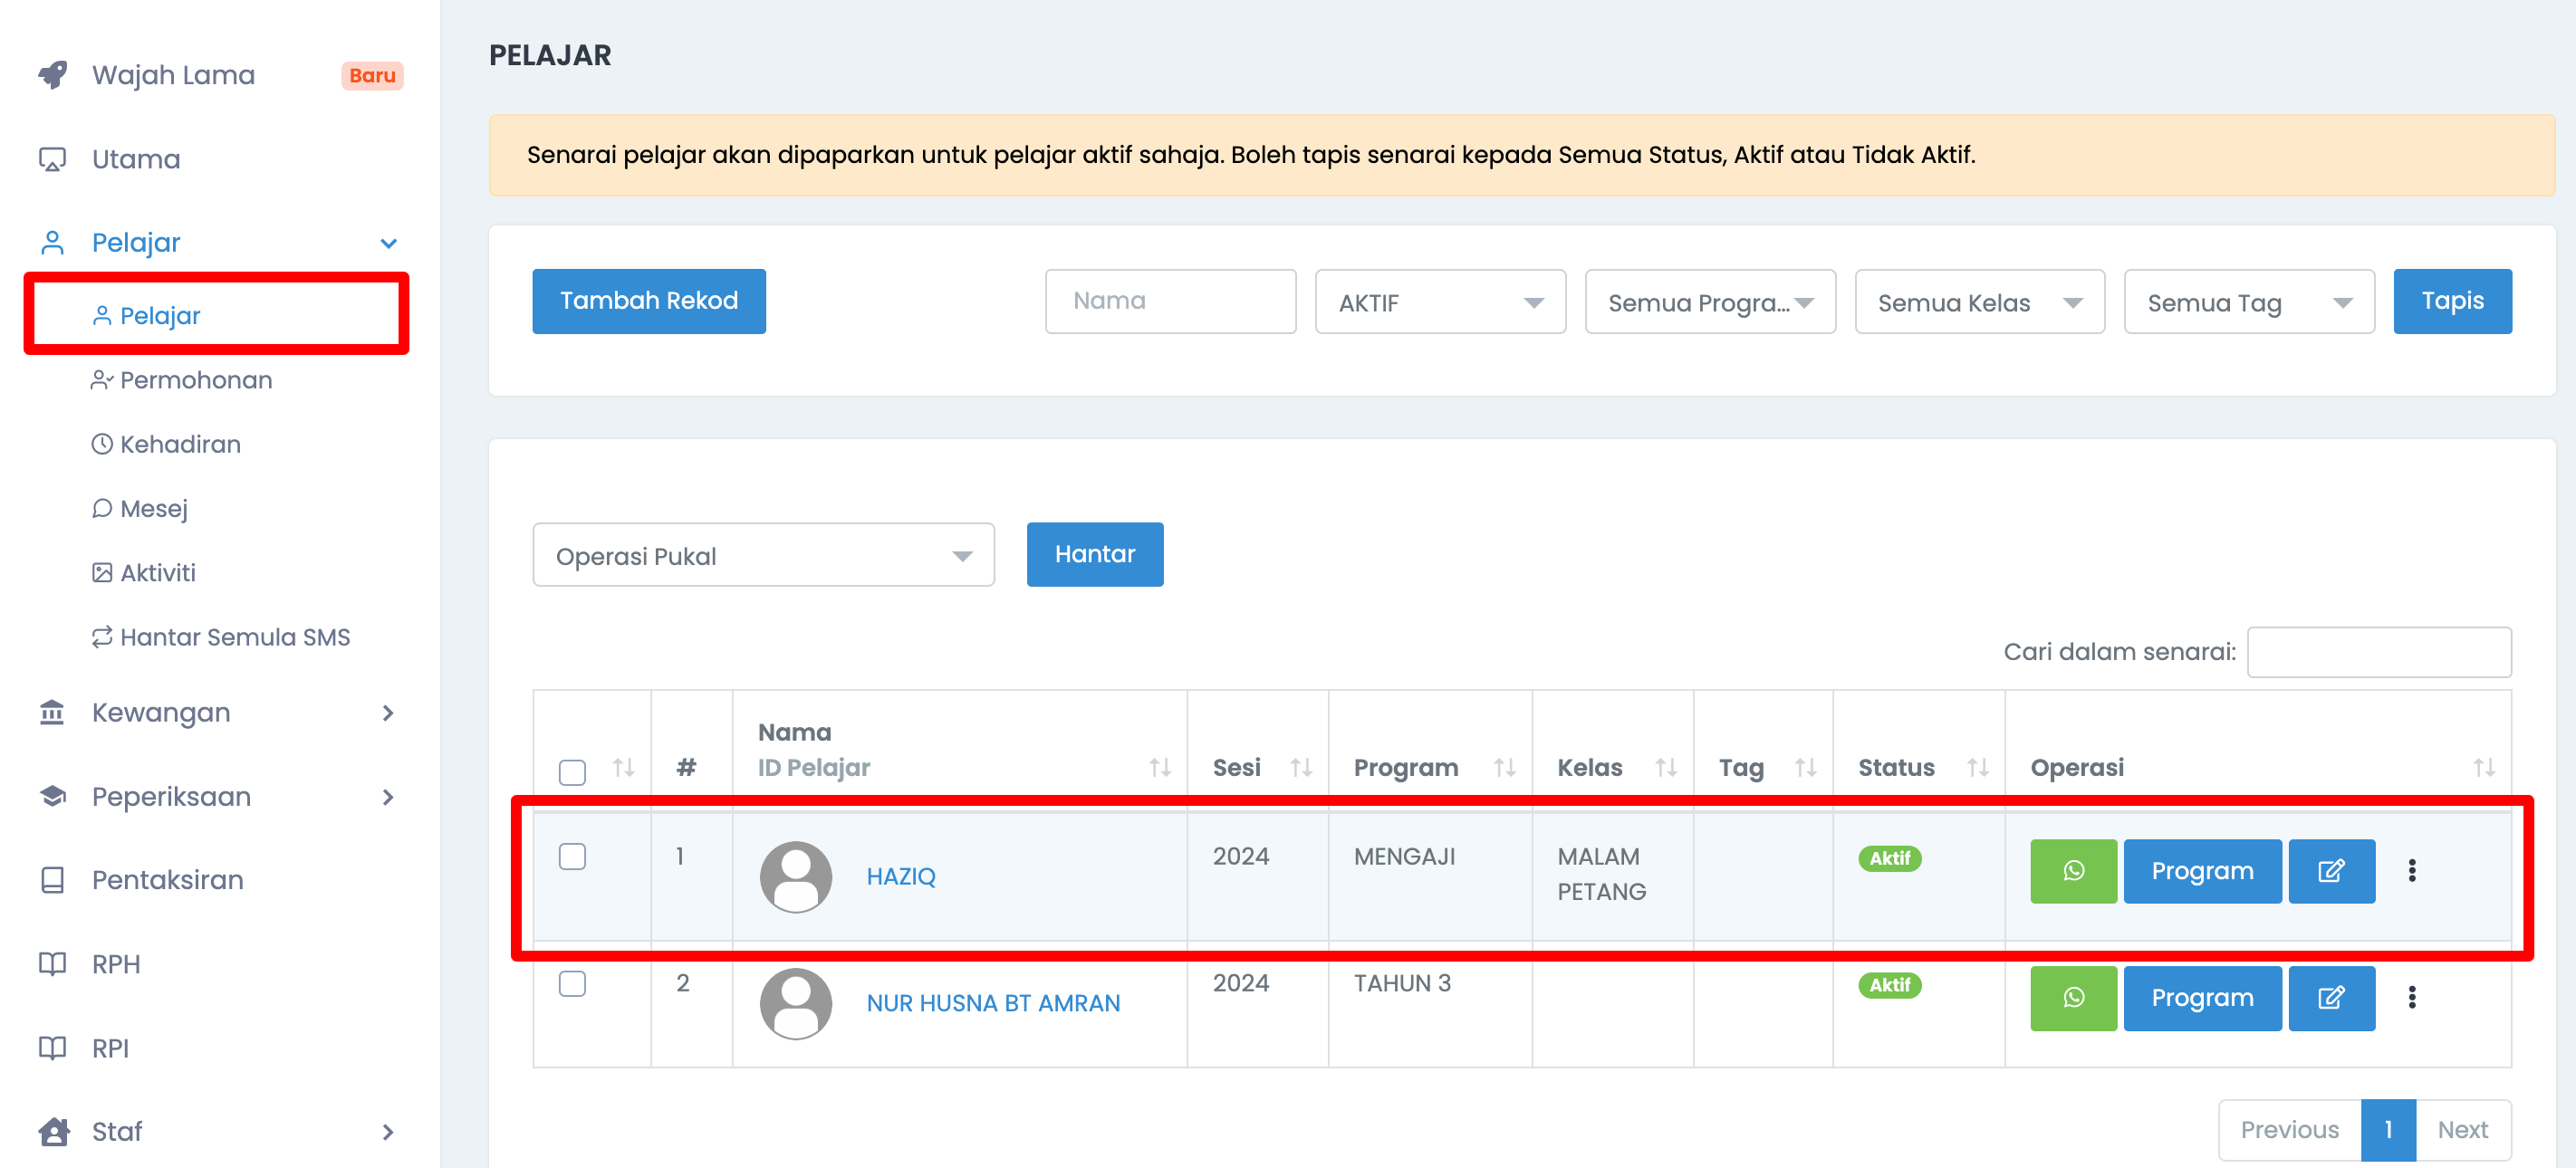Sort the table by Program
The height and width of the screenshot is (1168, 2576).
(1504, 768)
